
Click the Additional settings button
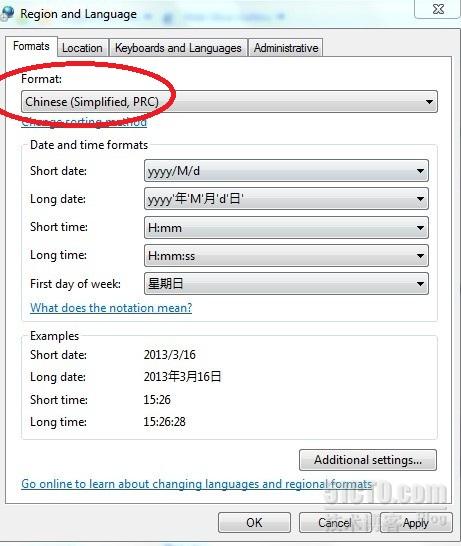point(368,460)
